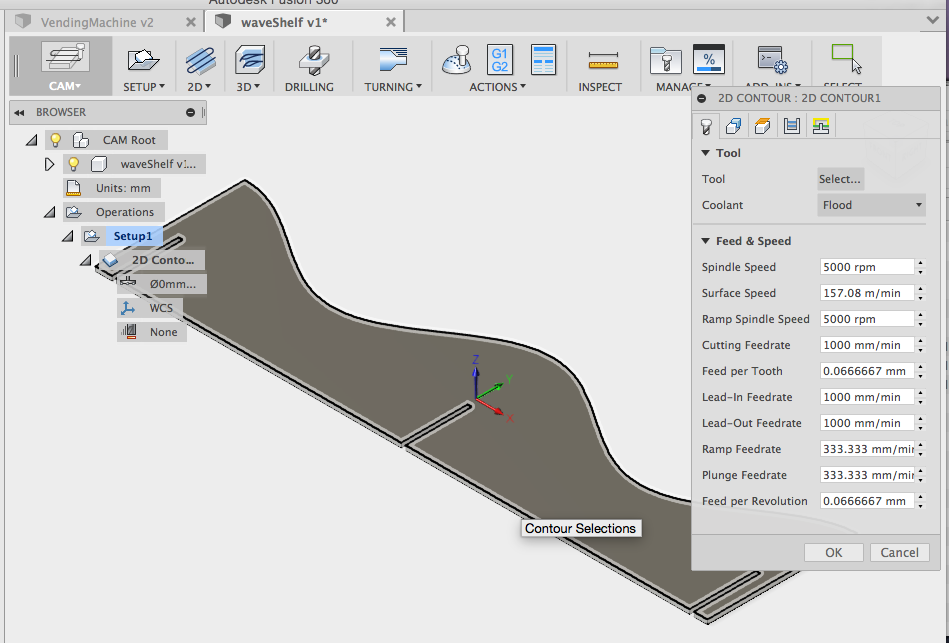The width and height of the screenshot is (949, 643).
Task: Collapse the Setup1 tree node
Action: coord(68,236)
